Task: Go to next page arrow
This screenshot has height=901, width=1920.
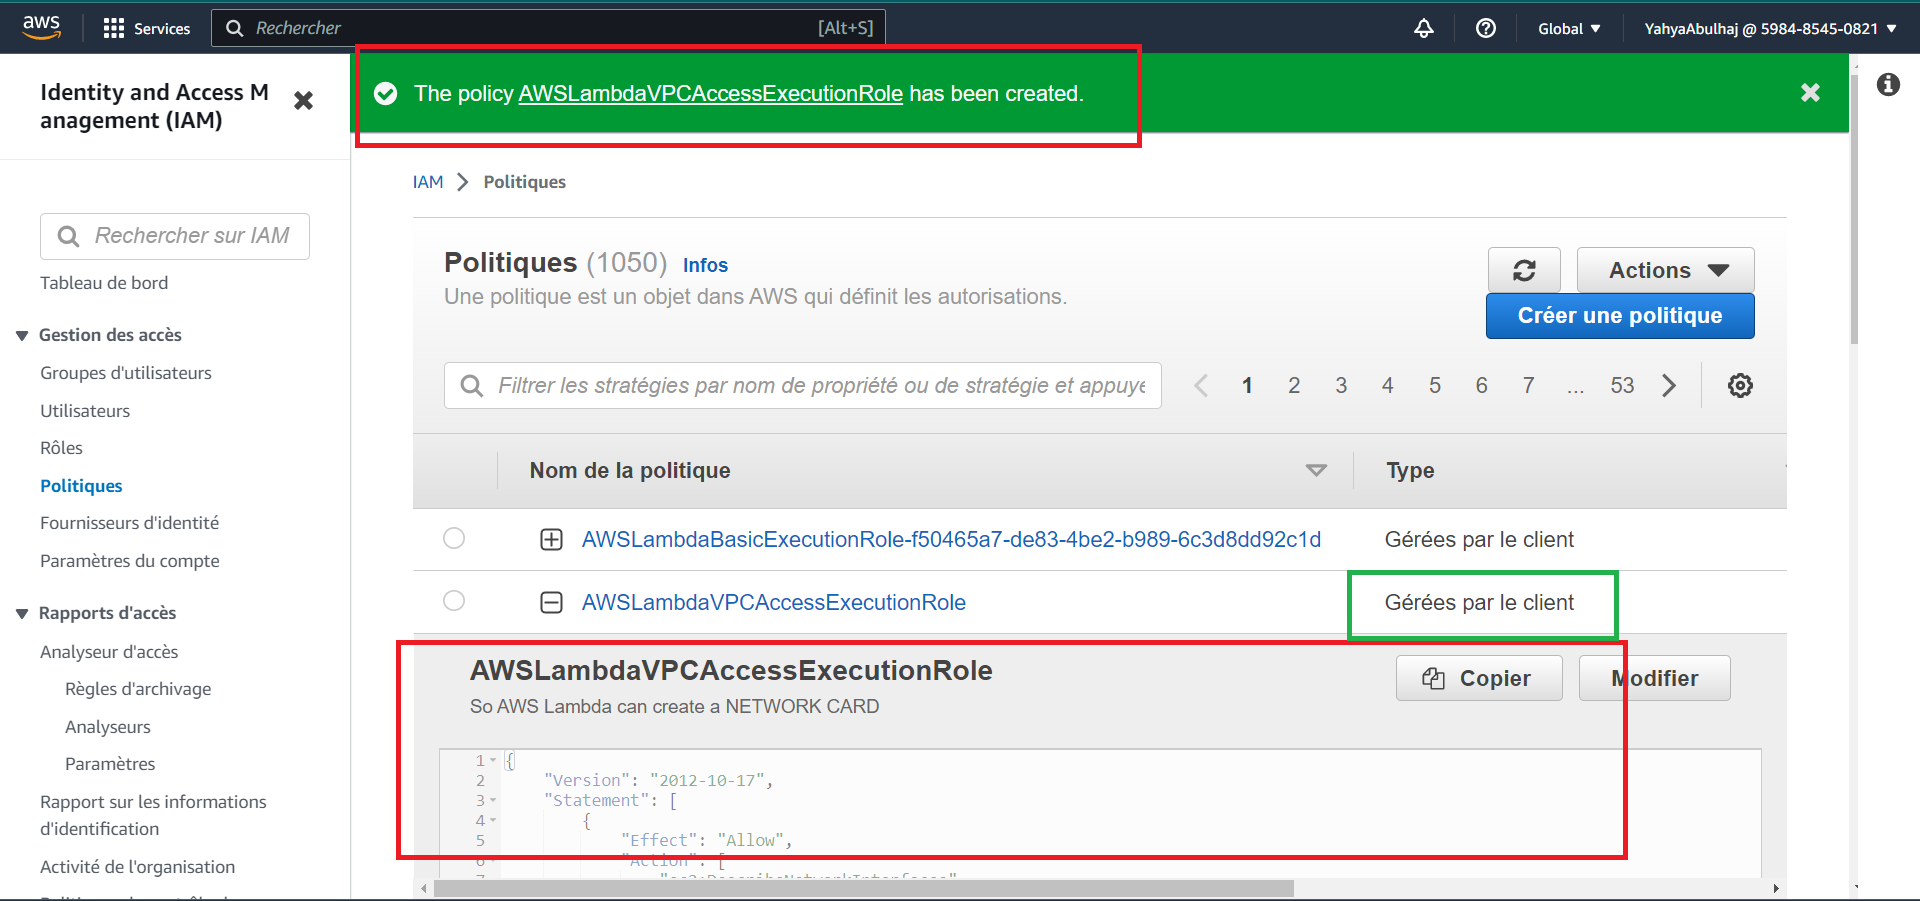Action: click(1669, 385)
